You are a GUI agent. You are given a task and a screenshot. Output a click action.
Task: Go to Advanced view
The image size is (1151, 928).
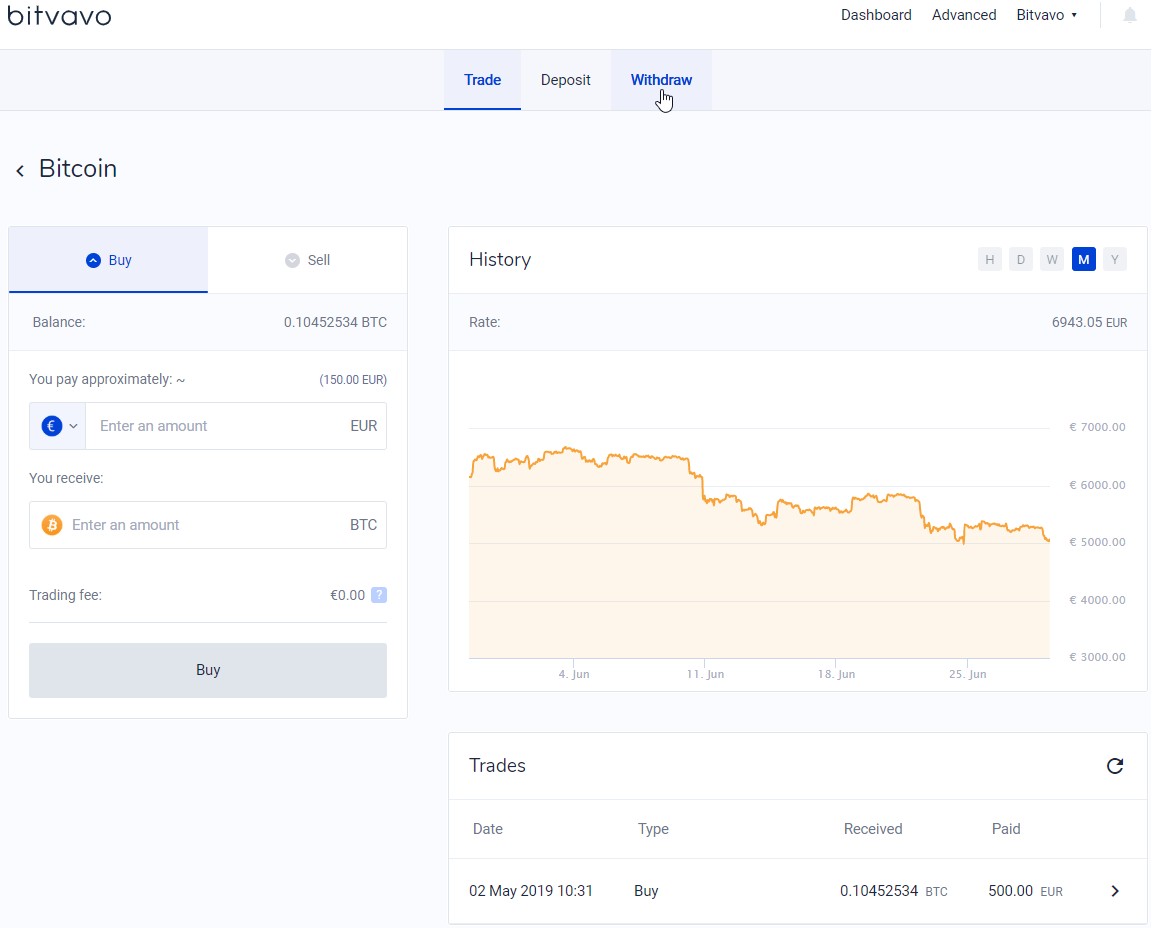tap(964, 15)
